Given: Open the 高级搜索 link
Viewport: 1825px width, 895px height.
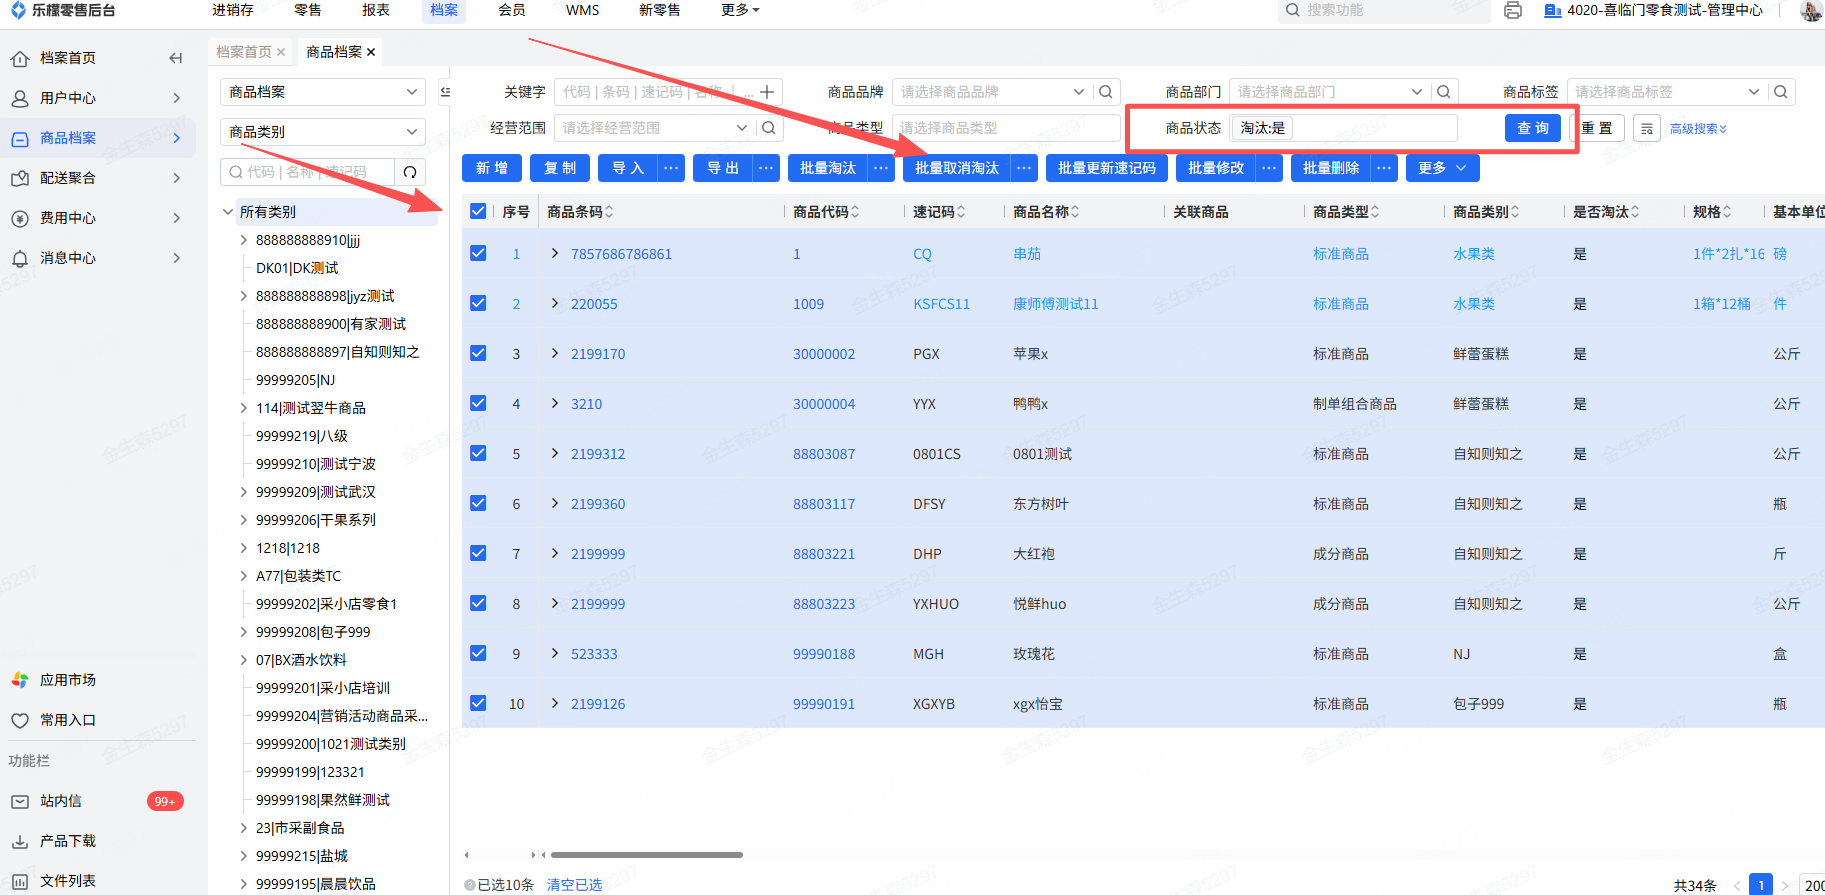Looking at the screenshot, I should (1698, 129).
